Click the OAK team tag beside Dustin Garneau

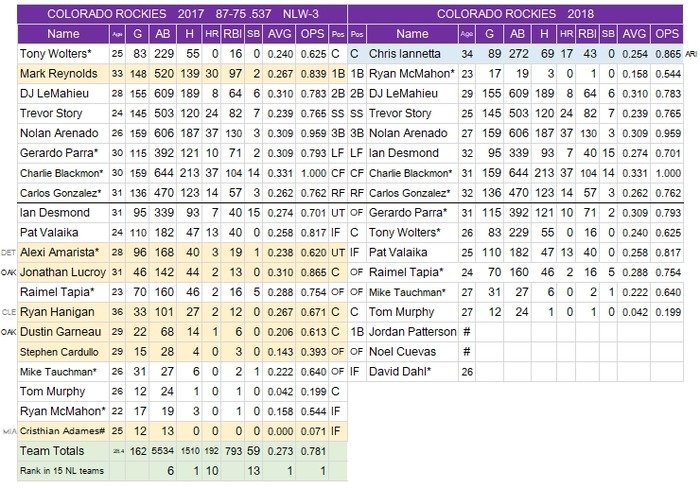8,332
